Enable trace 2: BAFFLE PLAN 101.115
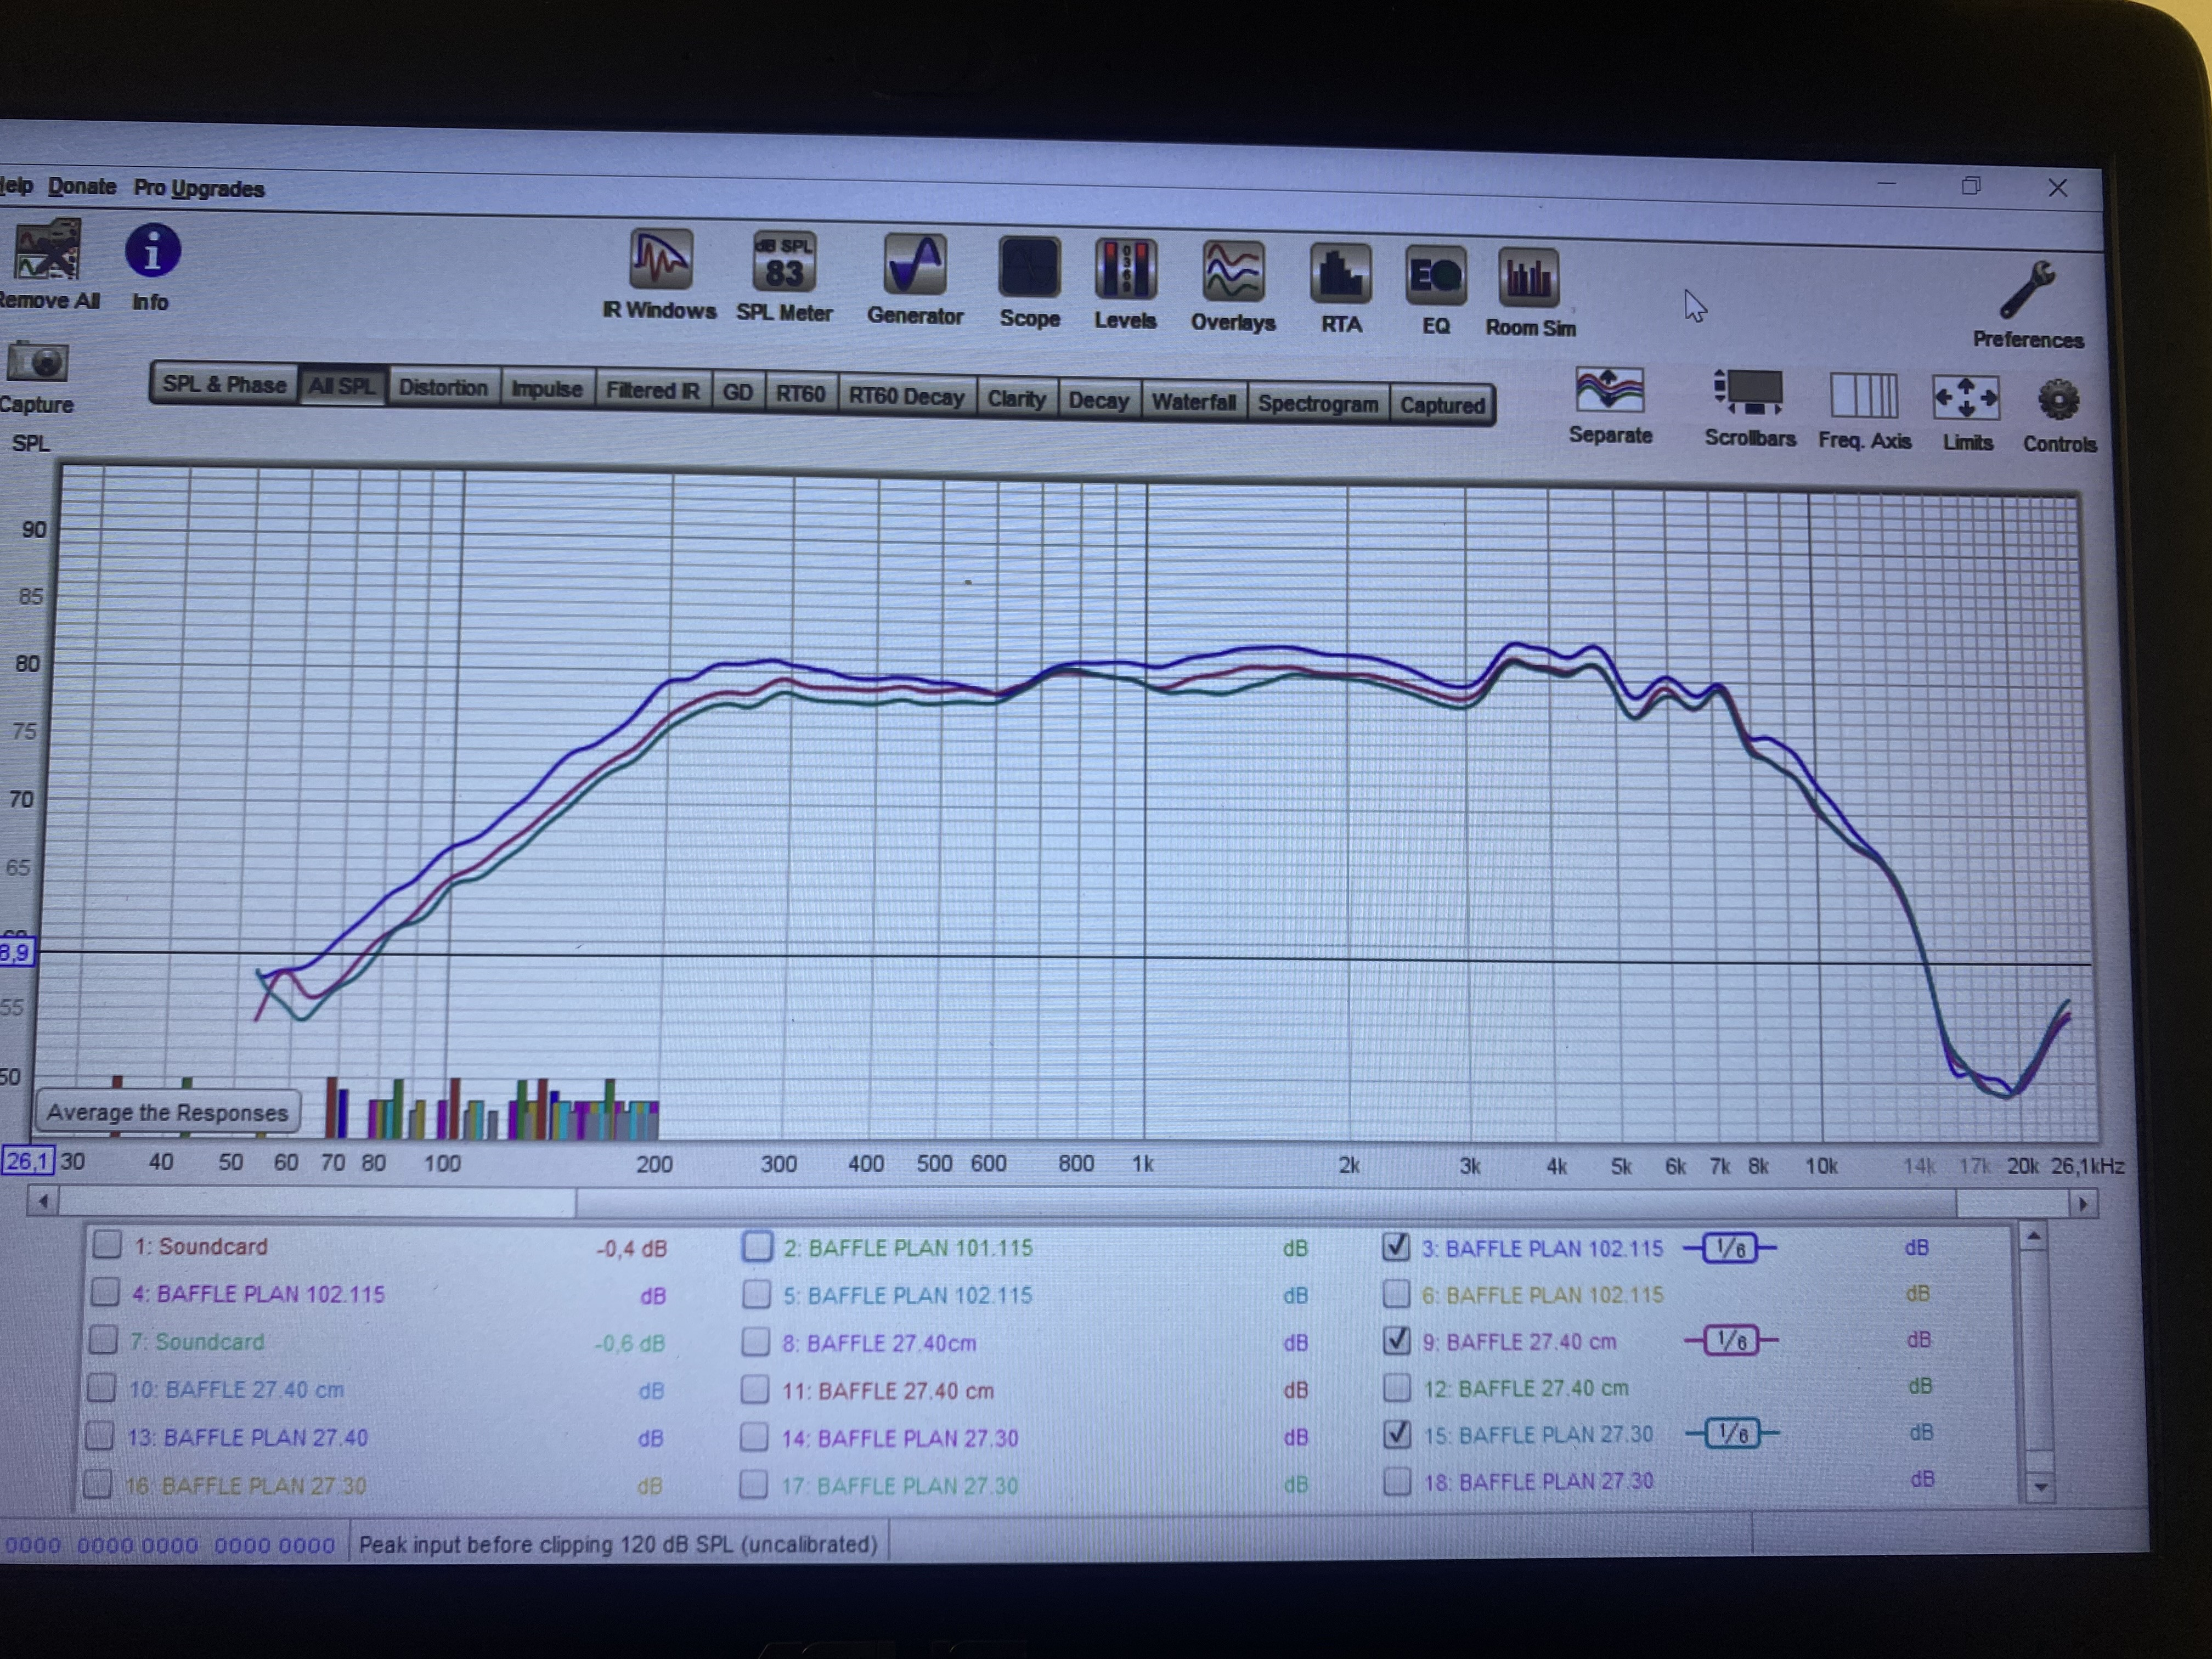Screen dimensions: 2212x1659 (x=758, y=1246)
